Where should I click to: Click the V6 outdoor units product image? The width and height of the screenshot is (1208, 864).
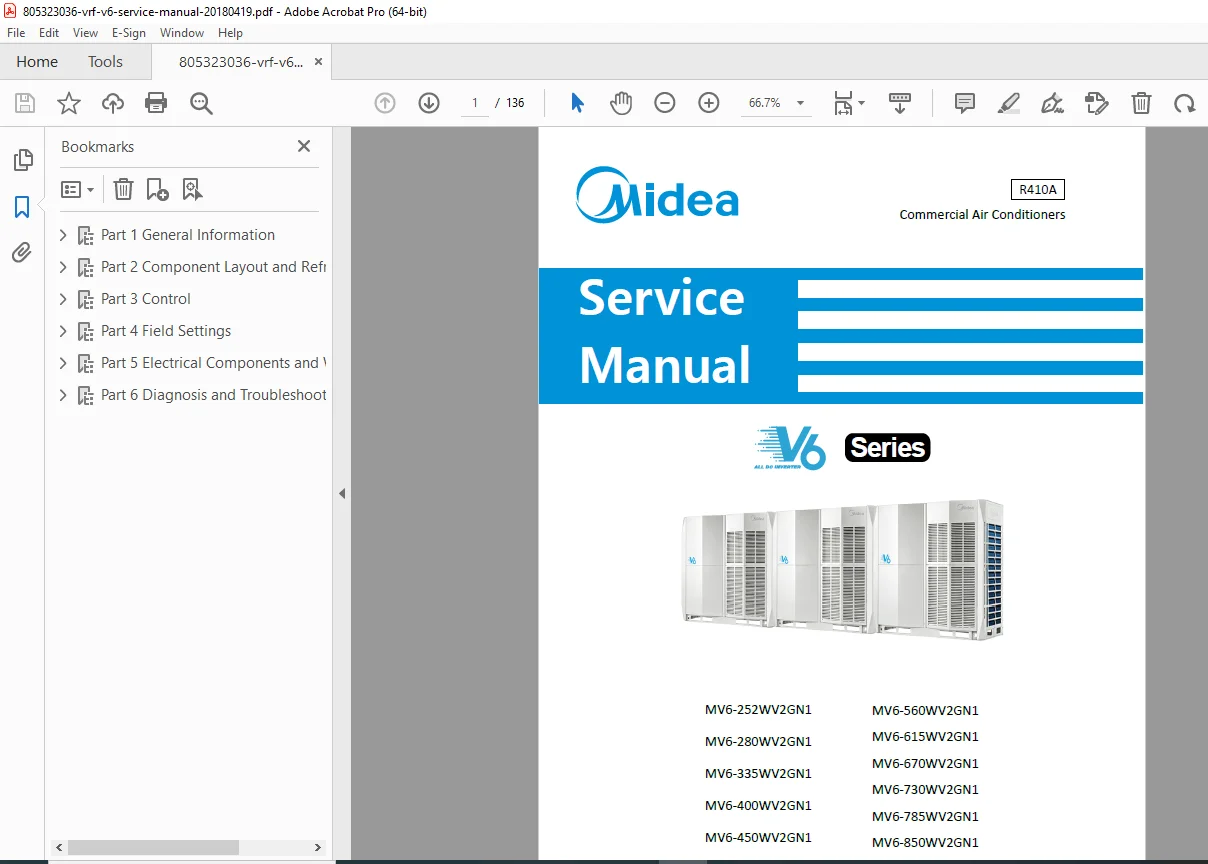842,569
